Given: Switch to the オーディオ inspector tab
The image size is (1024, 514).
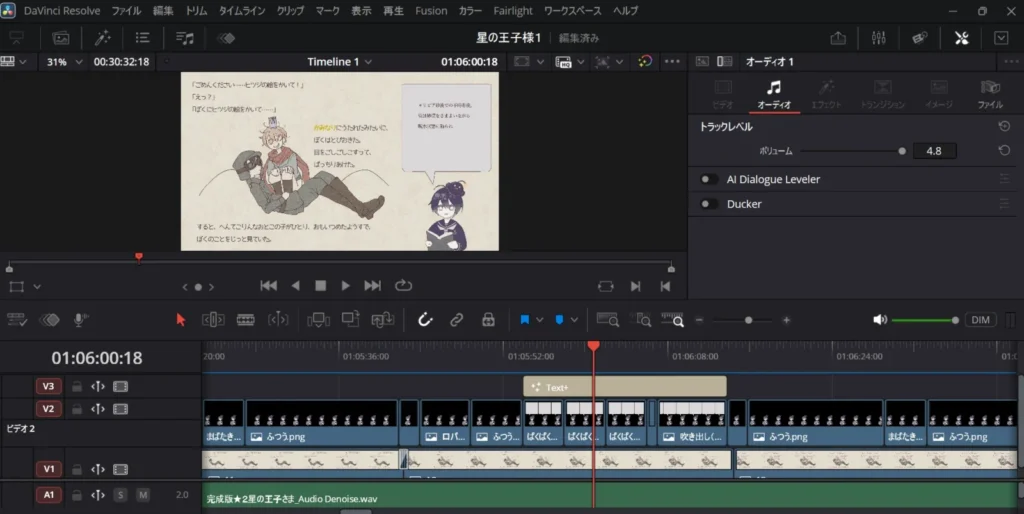Looking at the screenshot, I should pos(774,94).
